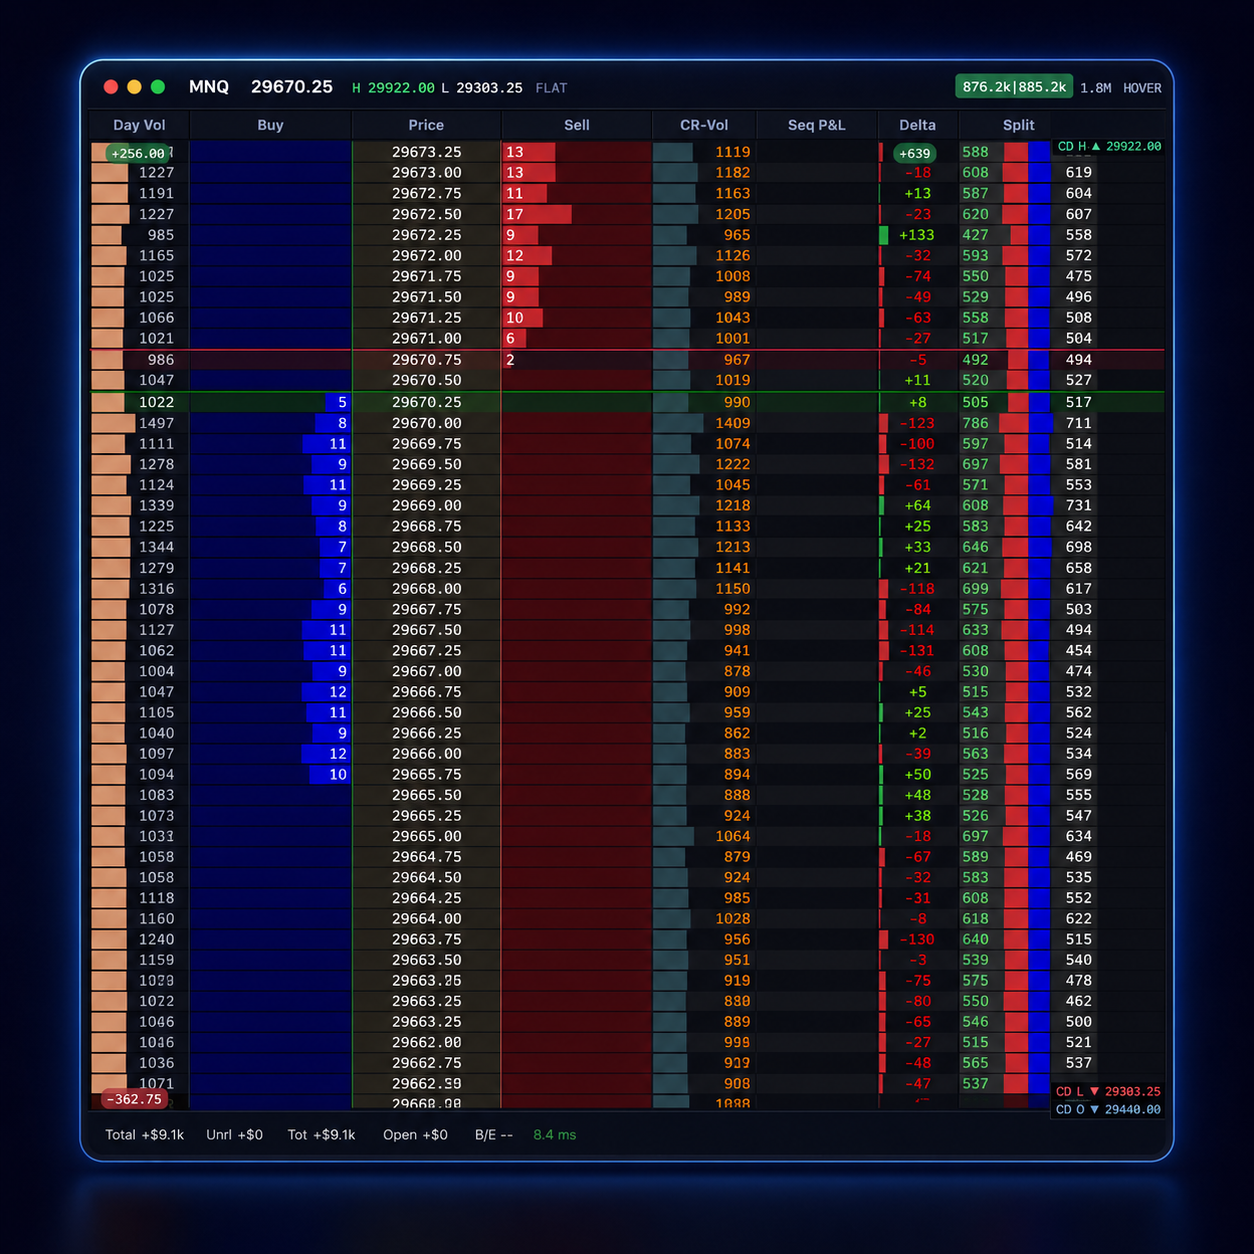The width and height of the screenshot is (1254, 1254).
Task: Click the Seq P&L column header
Action: click(817, 125)
